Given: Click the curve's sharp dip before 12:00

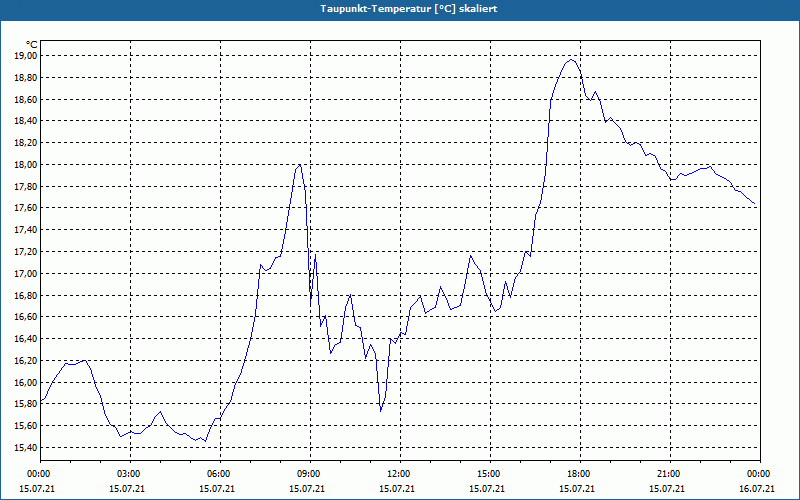Looking at the screenshot, I should coord(381,411).
